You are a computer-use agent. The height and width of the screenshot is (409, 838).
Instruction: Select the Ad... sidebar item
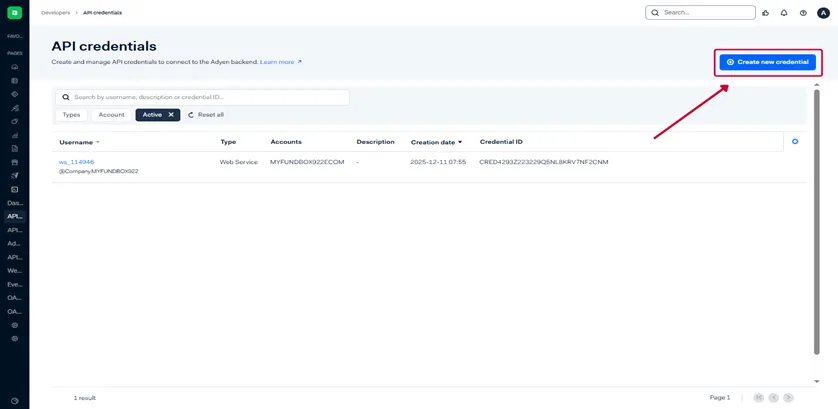15,243
